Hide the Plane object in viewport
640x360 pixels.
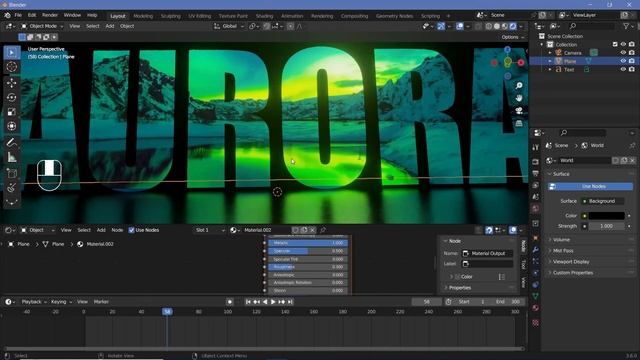click(623, 61)
